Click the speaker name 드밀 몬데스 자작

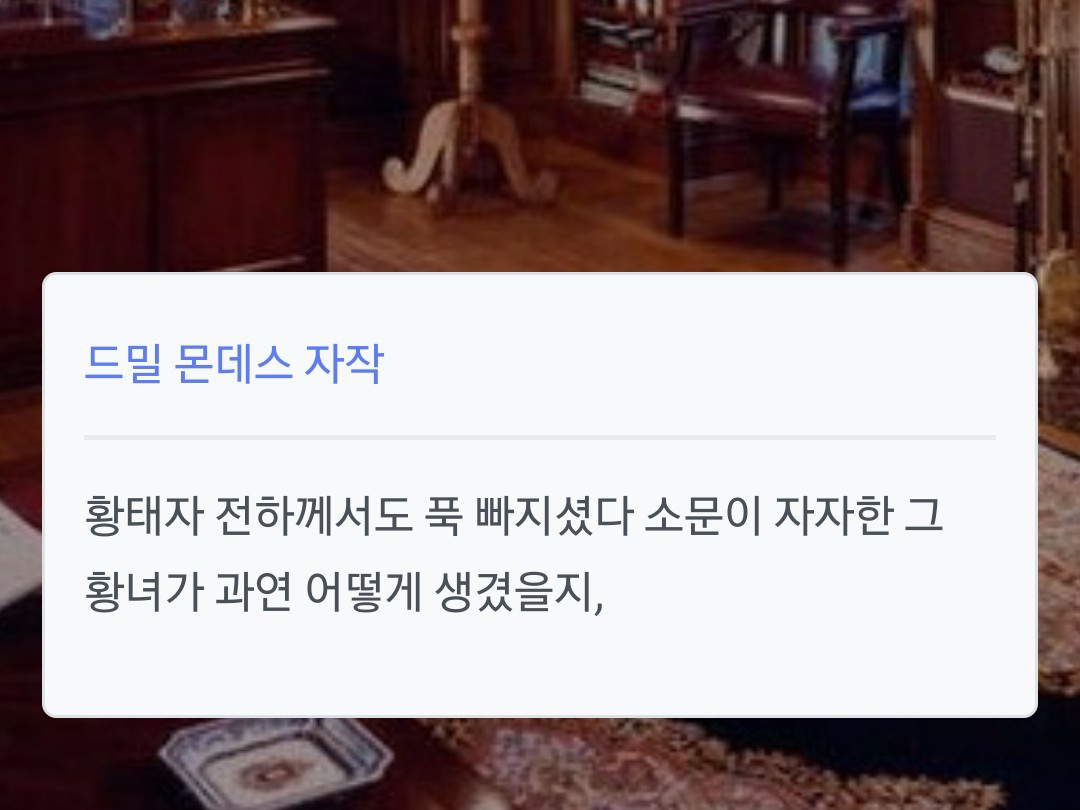pos(233,363)
